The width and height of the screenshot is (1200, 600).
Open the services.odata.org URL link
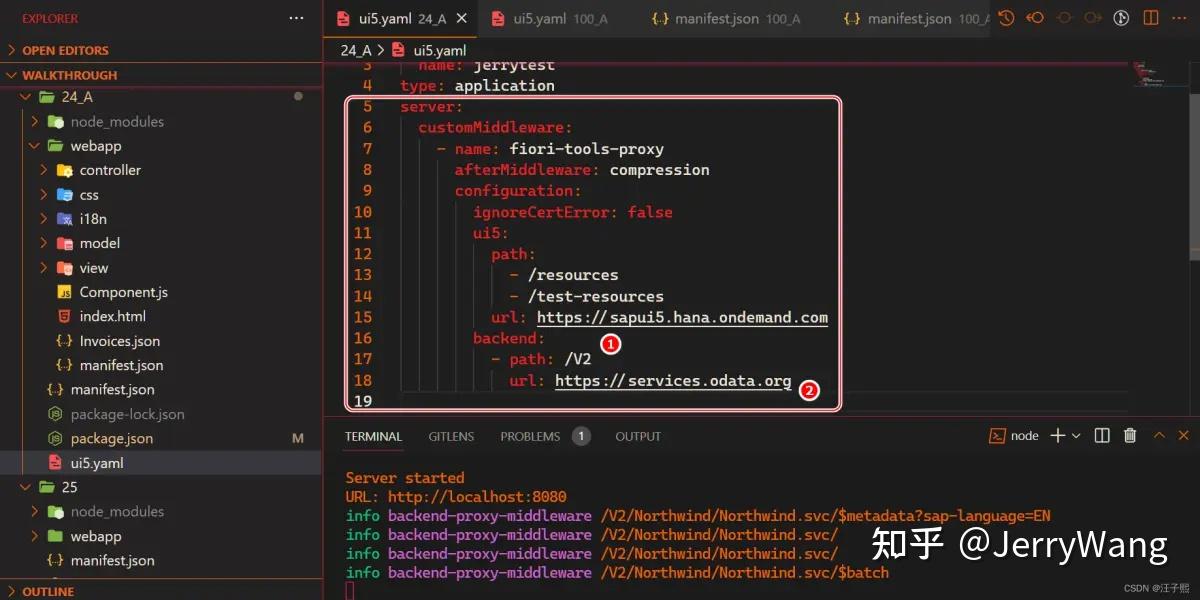(673, 380)
